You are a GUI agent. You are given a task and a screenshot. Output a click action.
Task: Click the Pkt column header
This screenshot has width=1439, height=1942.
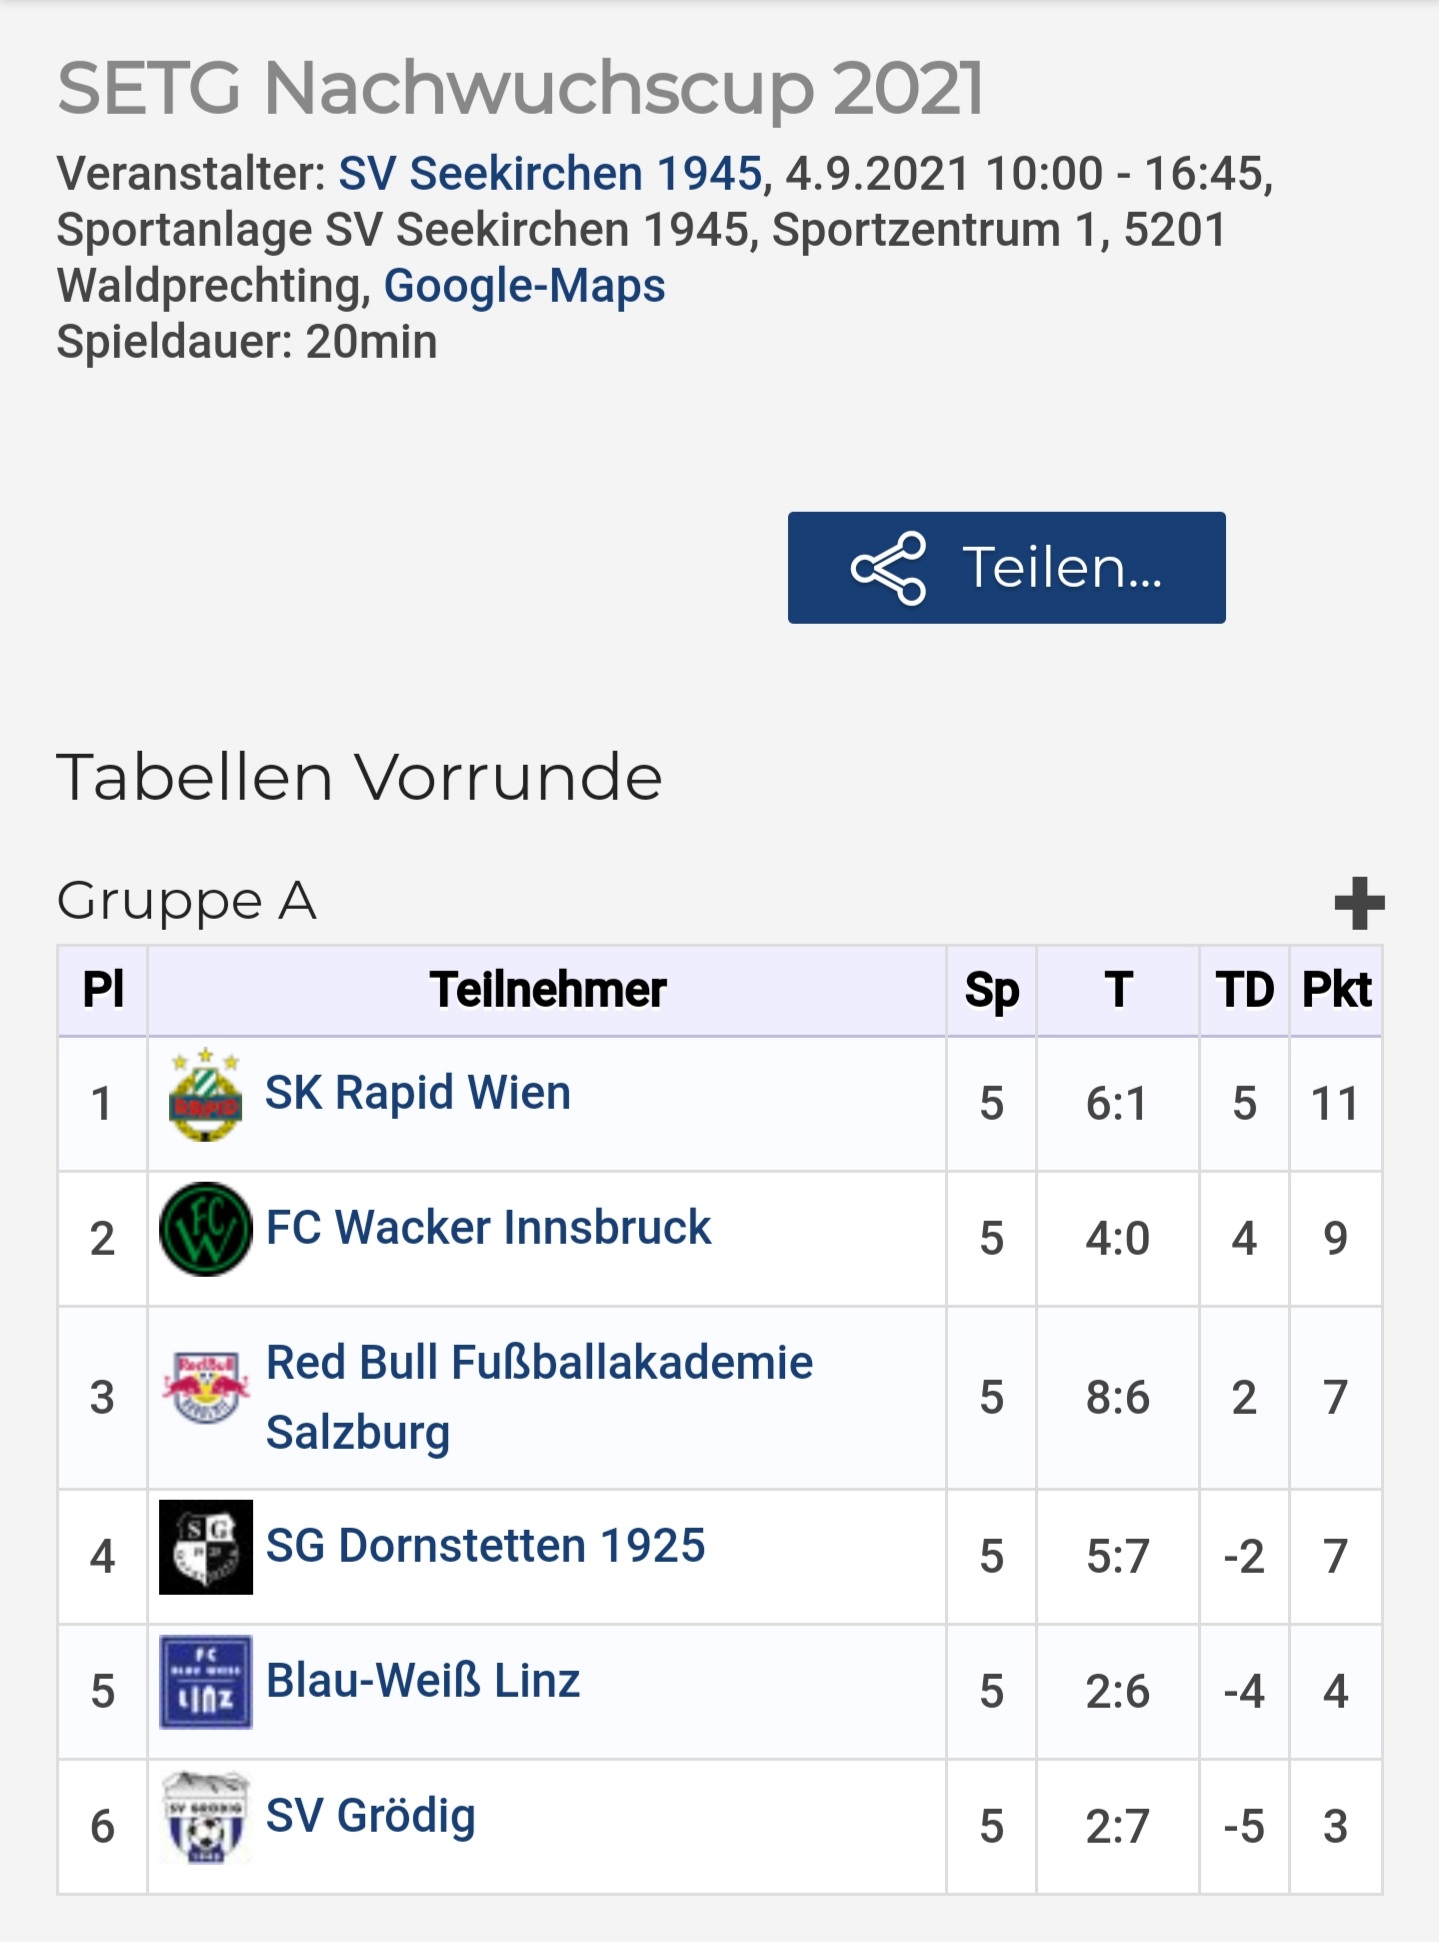click(x=1336, y=991)
